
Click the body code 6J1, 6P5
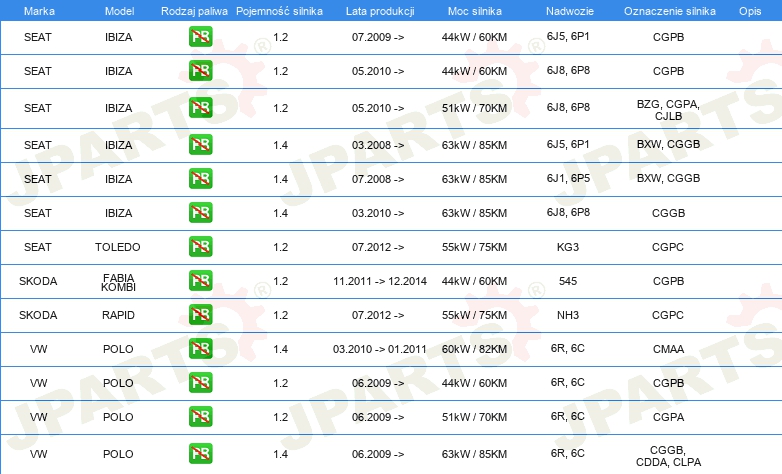tap(568, 178)
